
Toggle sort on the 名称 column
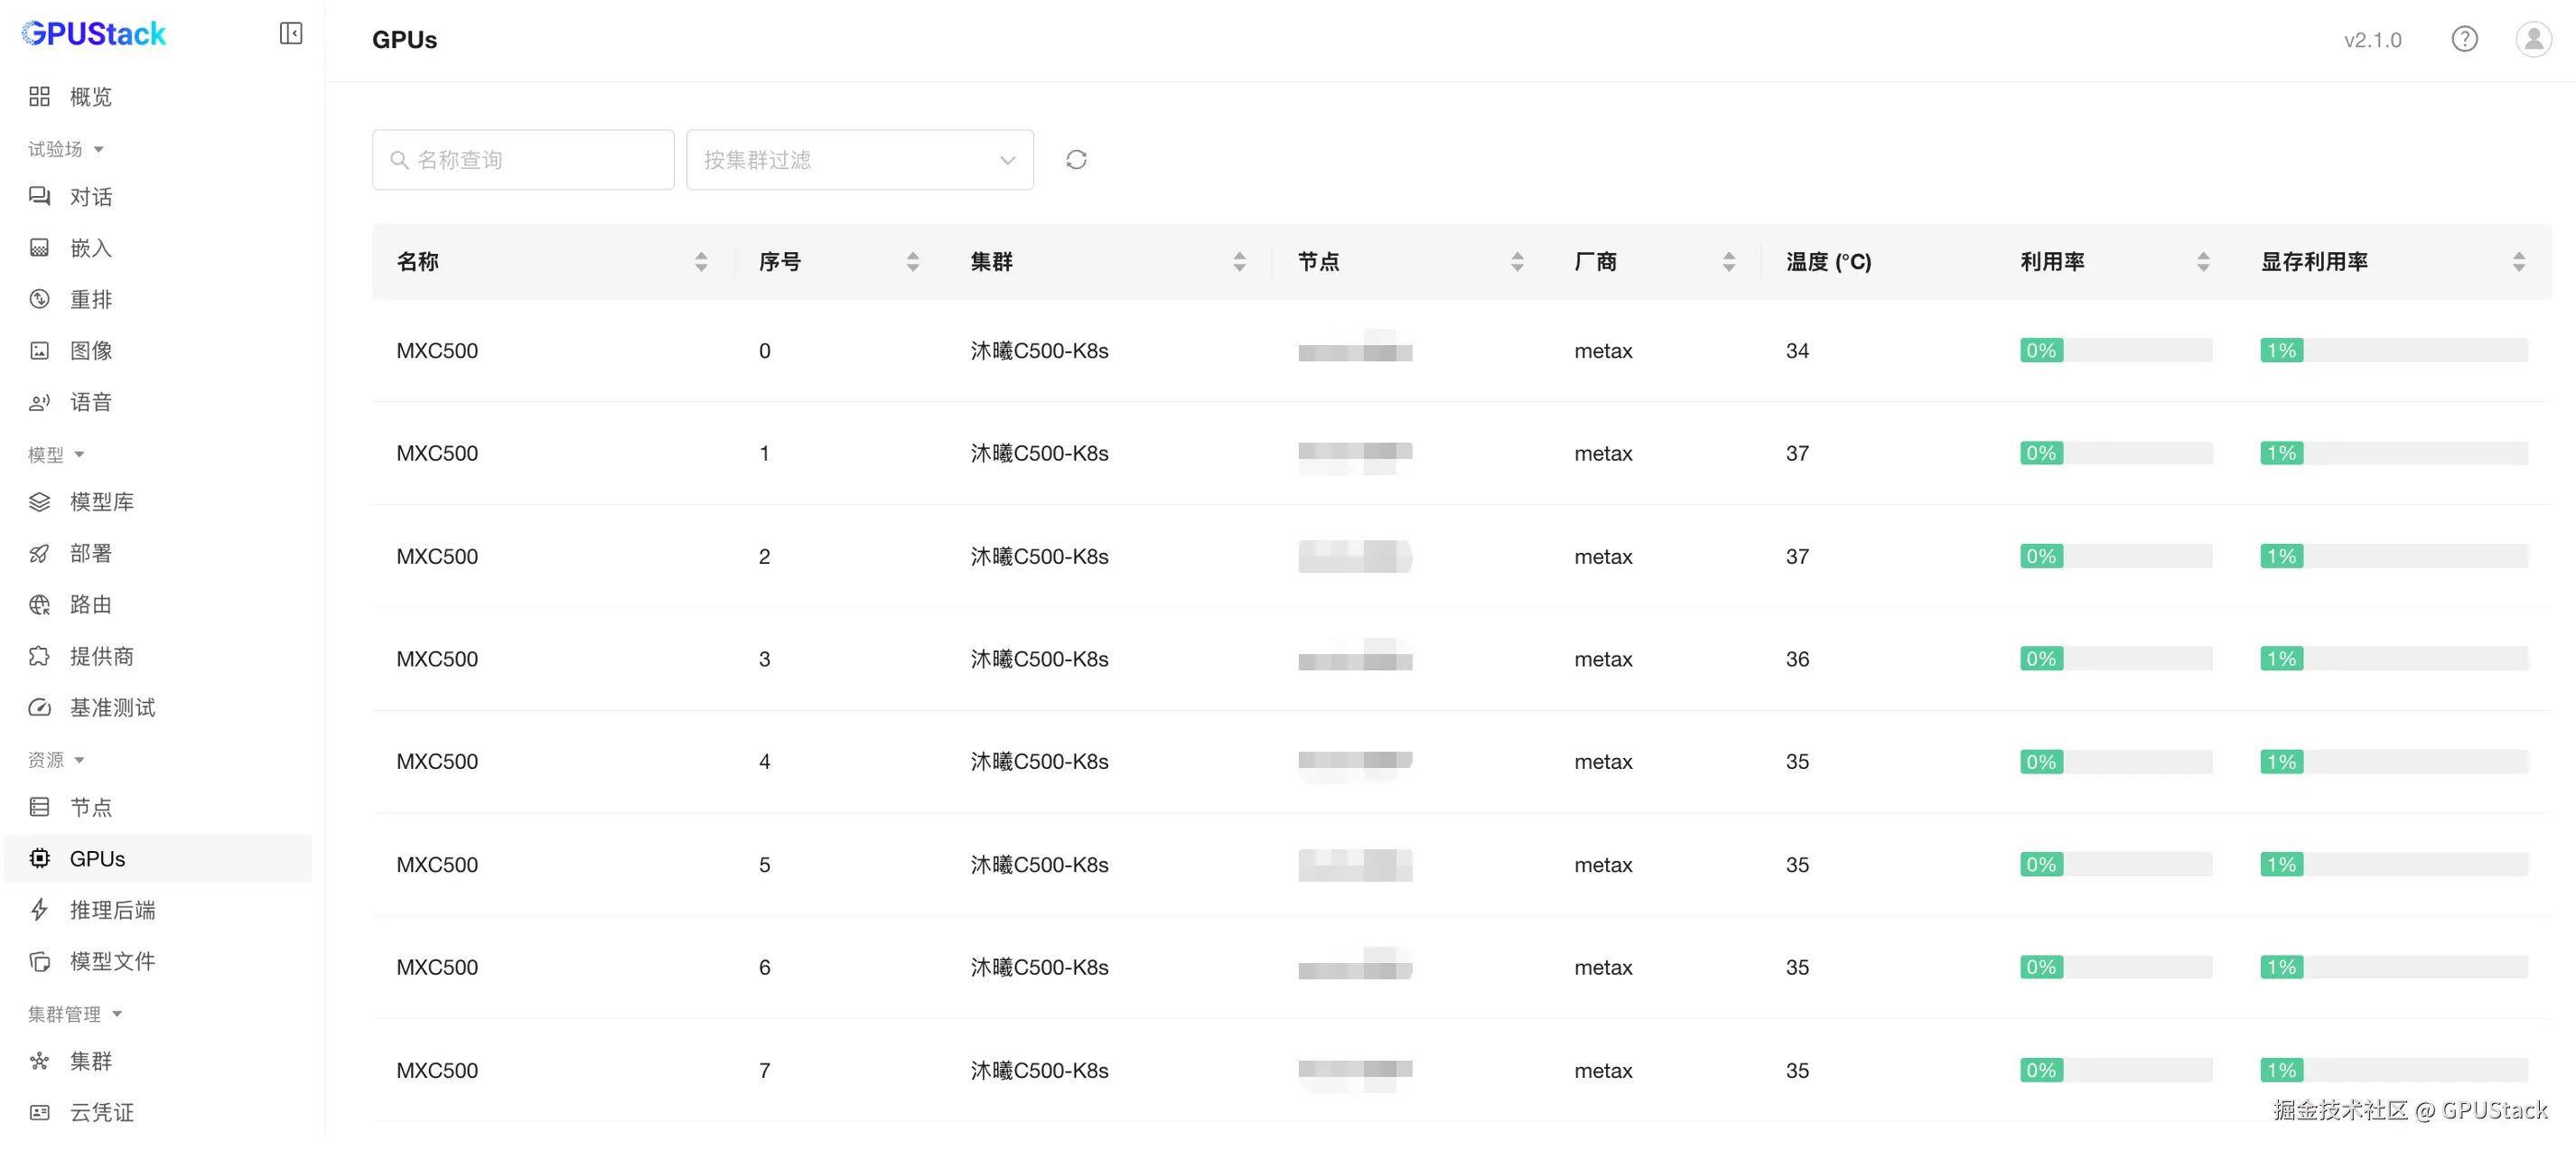[701, 262]
